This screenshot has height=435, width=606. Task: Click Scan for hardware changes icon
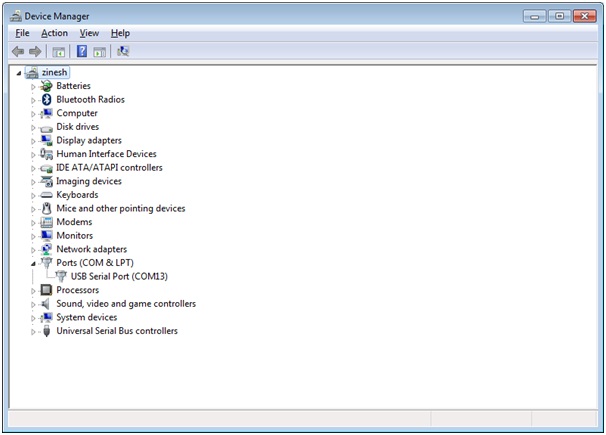(123, 51)
